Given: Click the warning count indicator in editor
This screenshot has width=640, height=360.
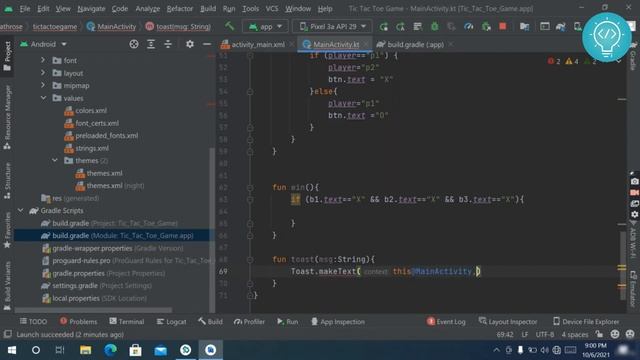Looking at the screenshot, I should (x=572, y=61).
